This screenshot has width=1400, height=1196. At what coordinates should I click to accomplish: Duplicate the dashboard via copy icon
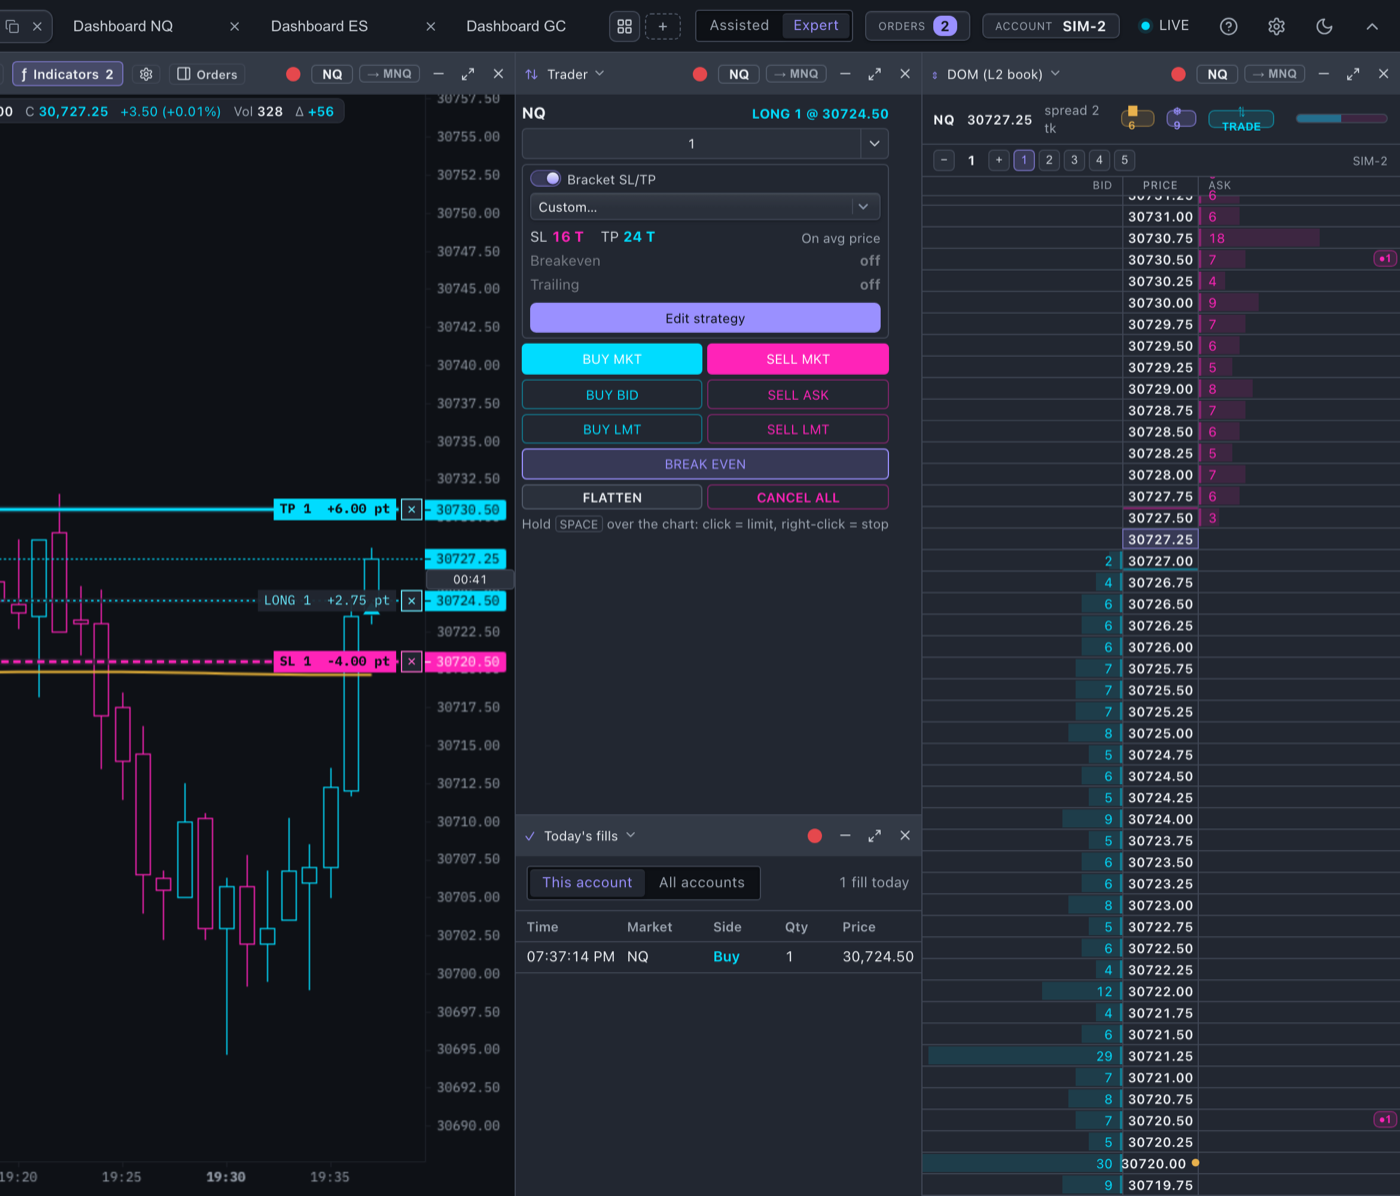pyautogui.click(x=12, y=27)
